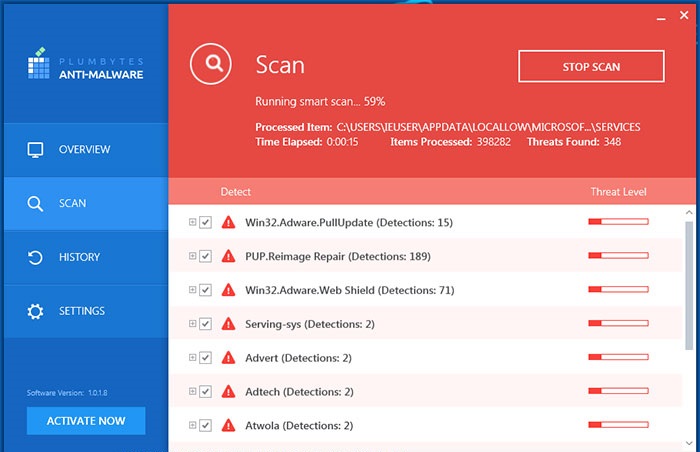
Task: Toggle the Serving-sys detection checkbox
Action: [x=206, y=324]
